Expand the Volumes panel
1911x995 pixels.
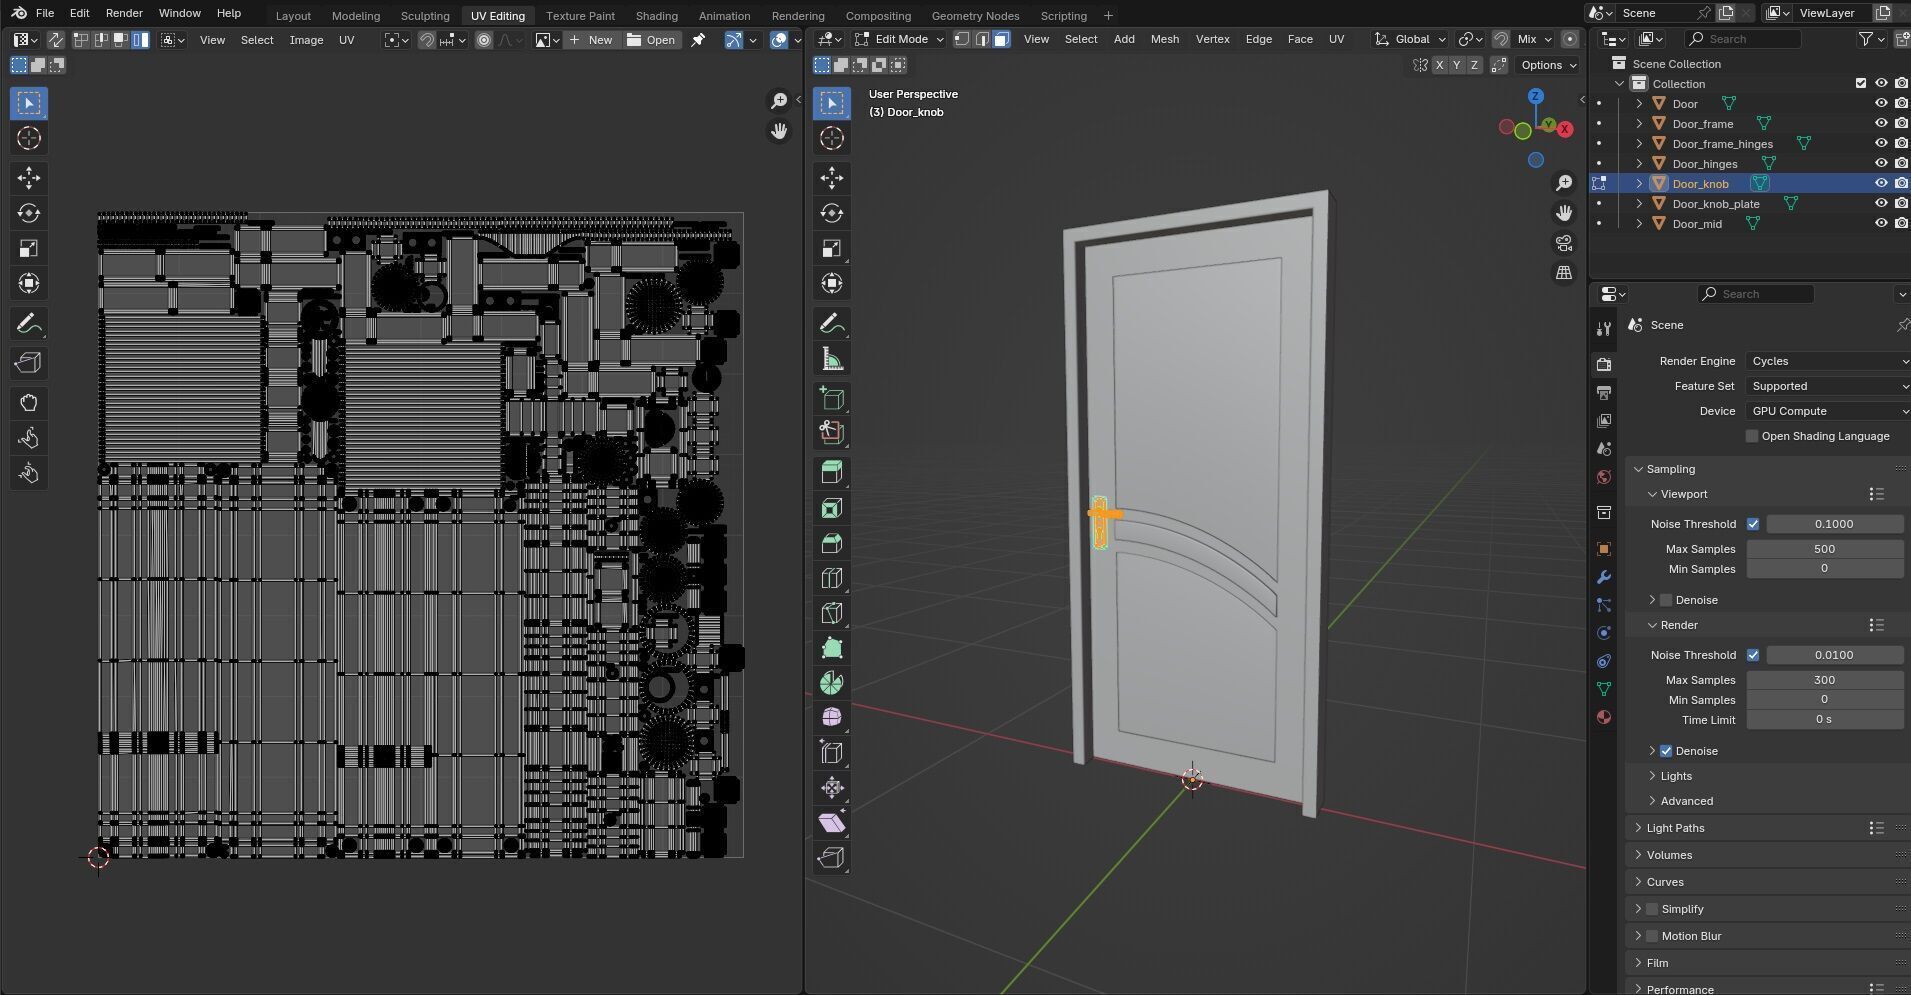coord(1669,855)
